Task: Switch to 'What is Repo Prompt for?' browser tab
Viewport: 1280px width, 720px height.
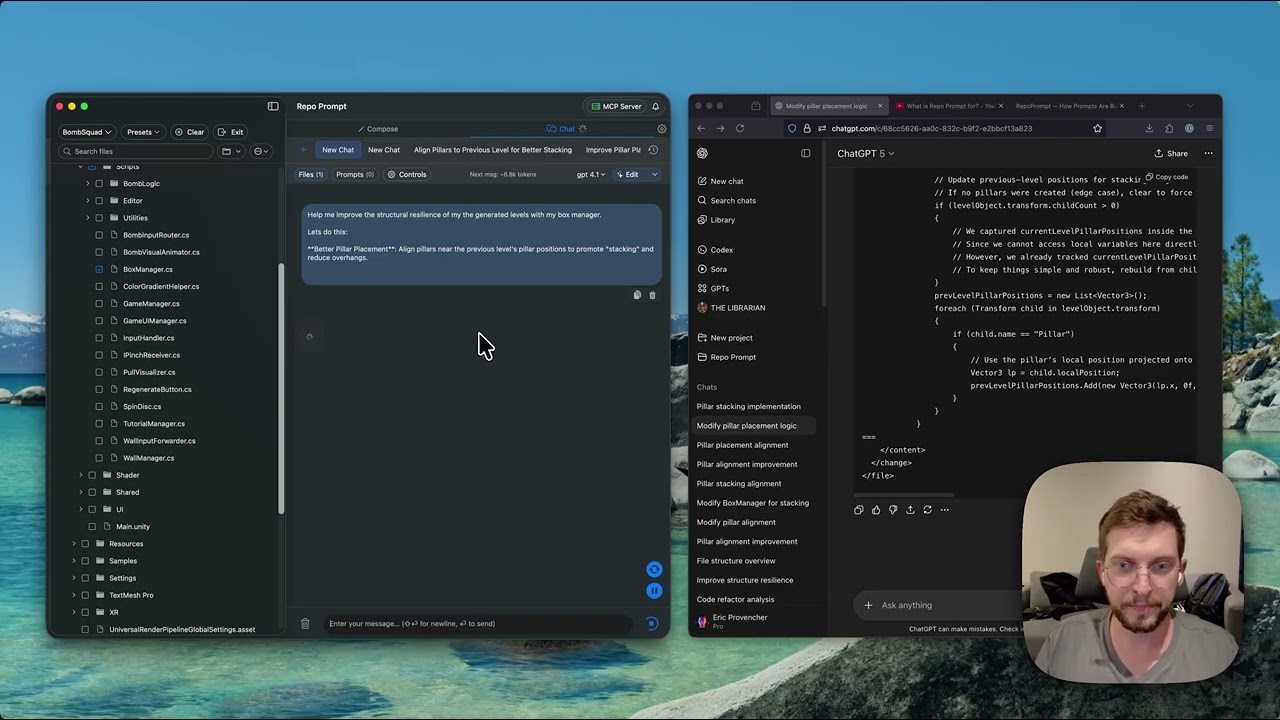Action: [x=950, y=106]
